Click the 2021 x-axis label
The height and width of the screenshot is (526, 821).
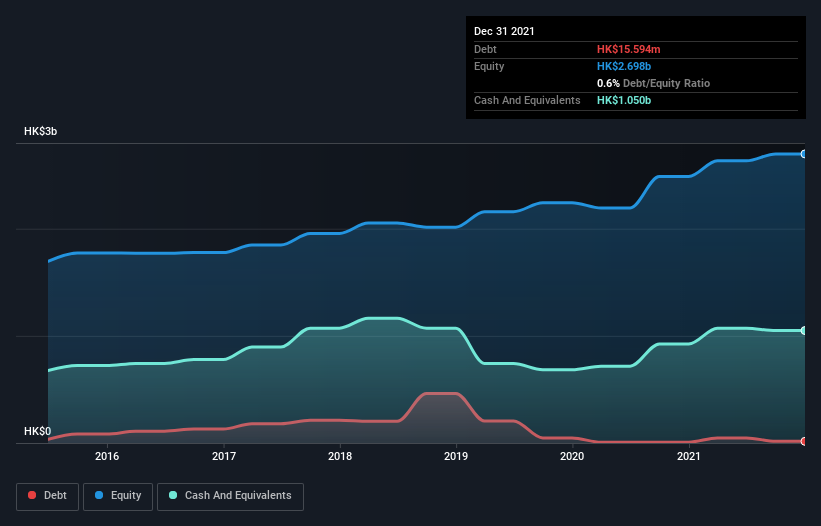[x=689, y=456]
